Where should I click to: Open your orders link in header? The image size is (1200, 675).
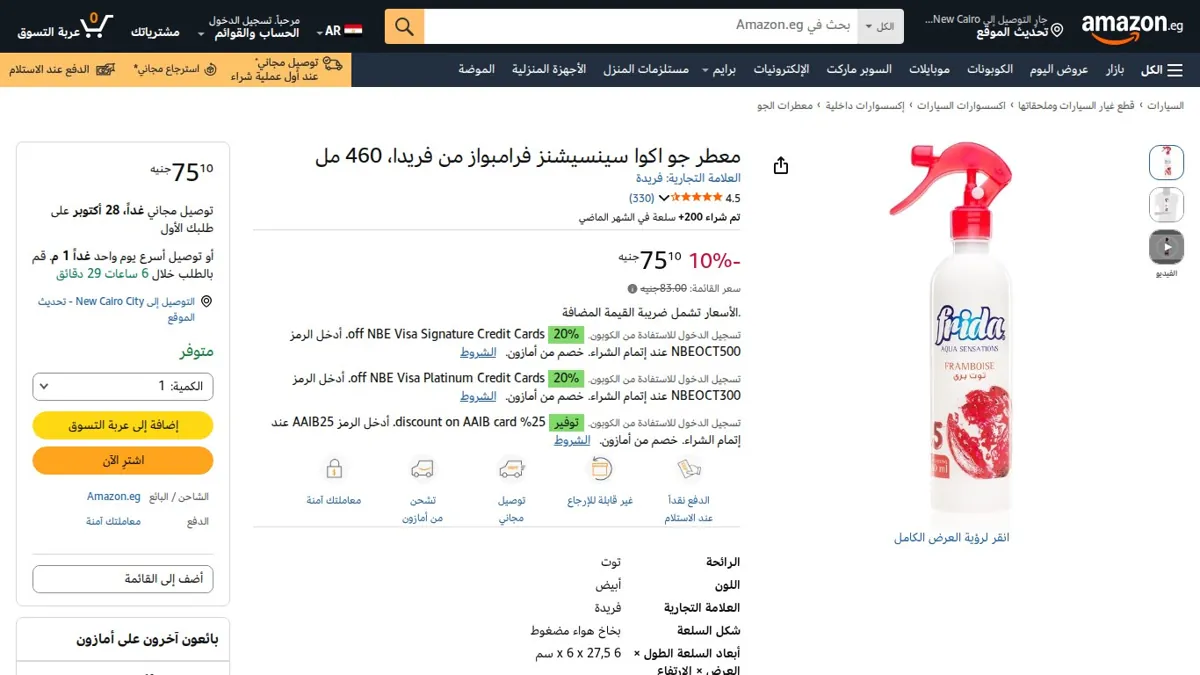pos(155,32)
